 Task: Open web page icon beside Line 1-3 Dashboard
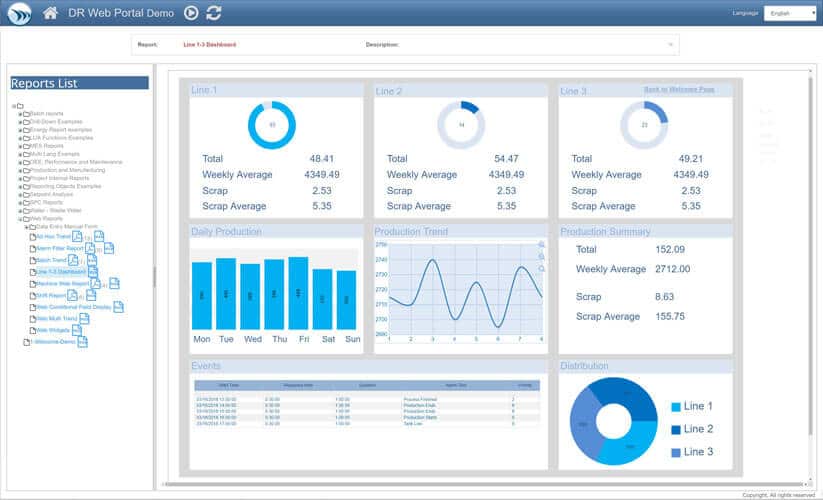click(x=93, y=272)
